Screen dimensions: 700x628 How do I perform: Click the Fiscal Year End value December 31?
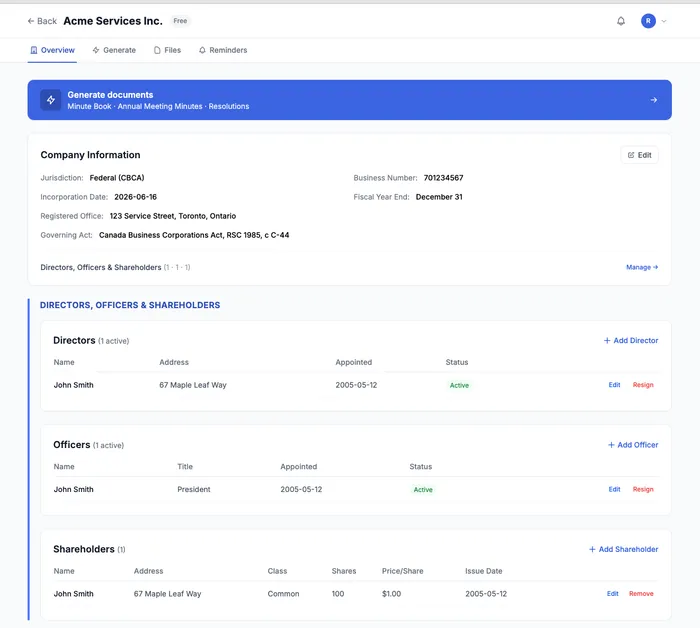coord(439,197)
